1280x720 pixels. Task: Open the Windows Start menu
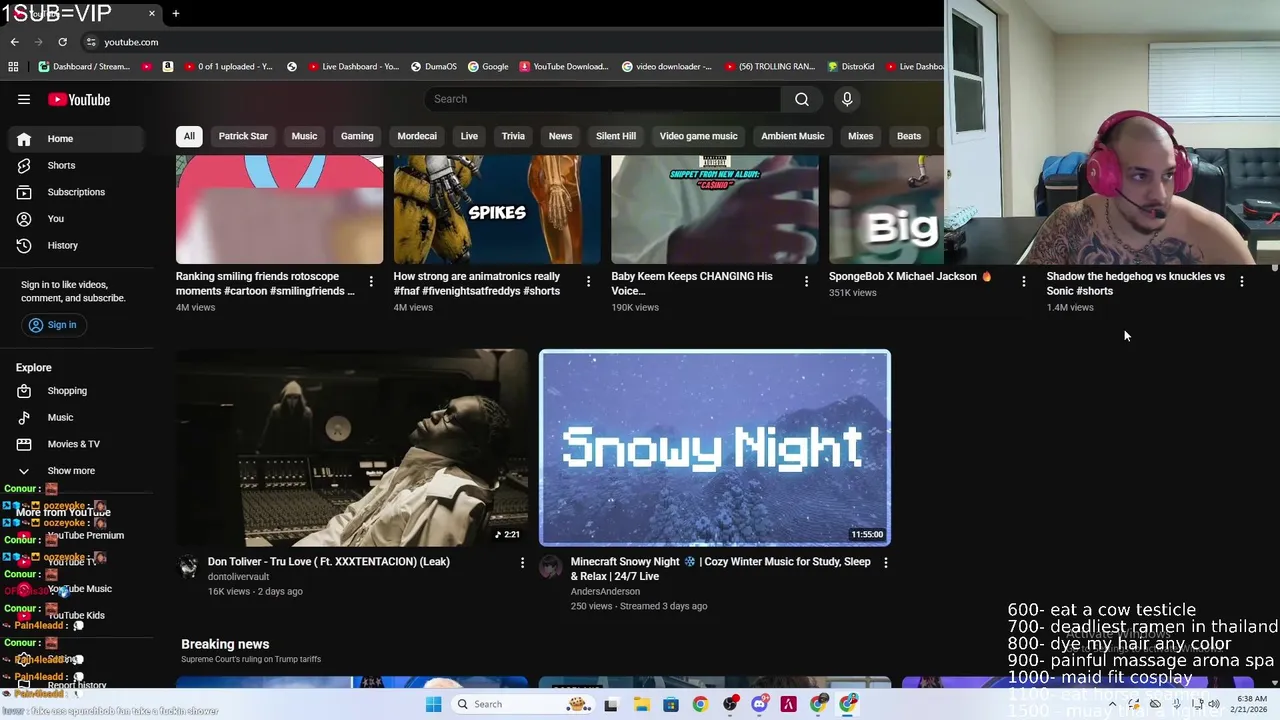[x=433, y=704]
